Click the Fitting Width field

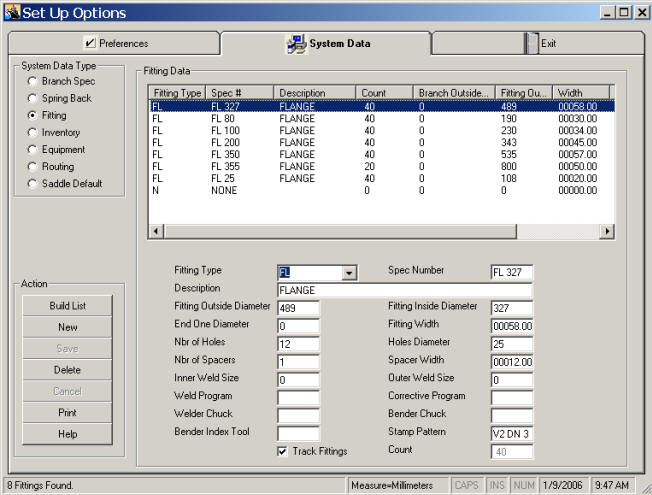point(512,326)
